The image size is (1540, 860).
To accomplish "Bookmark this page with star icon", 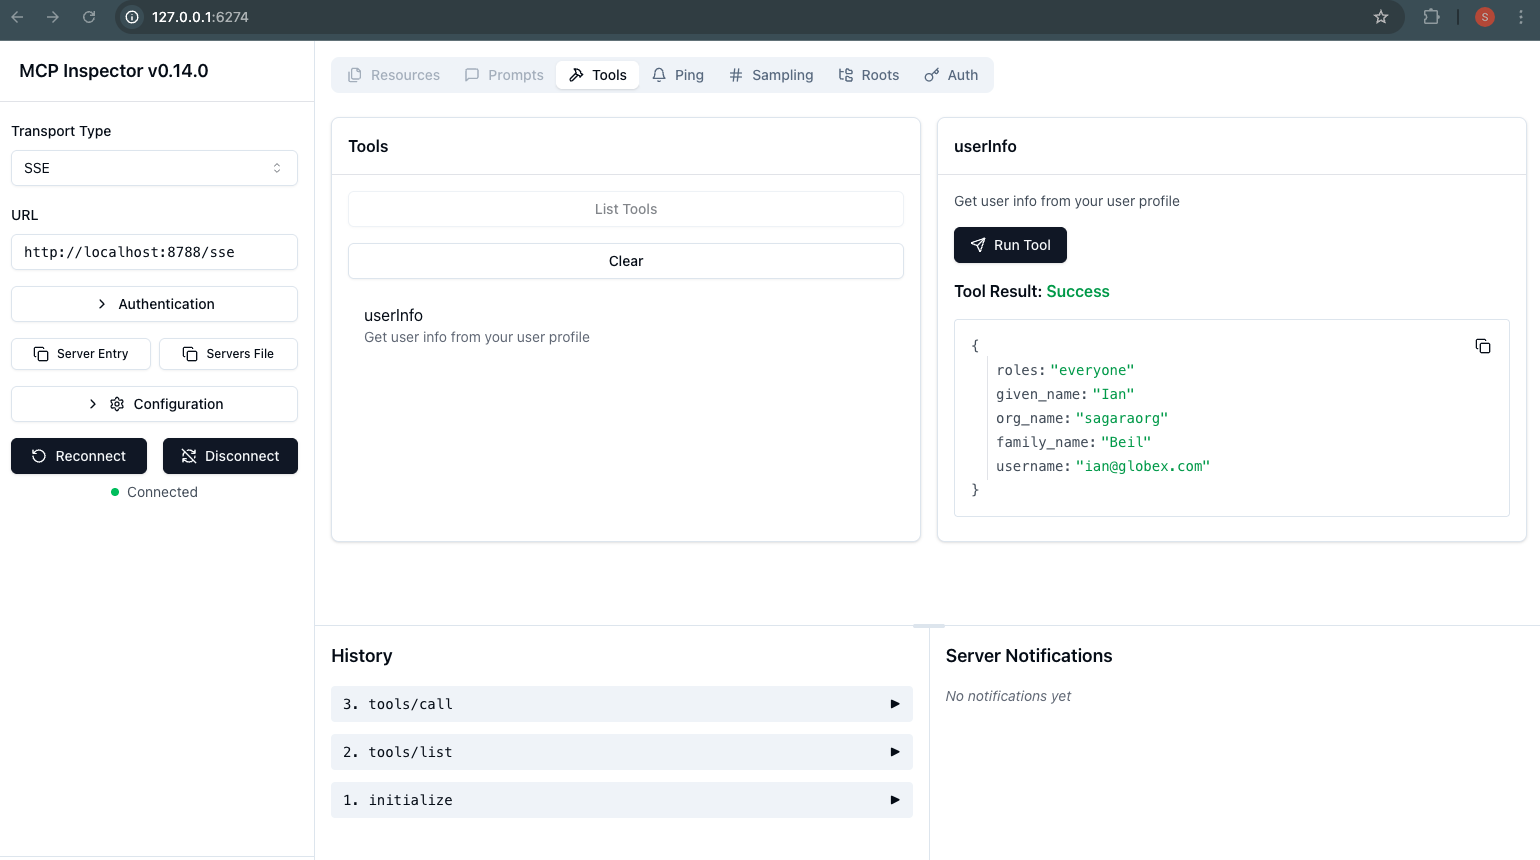I will coord(1381,17).
